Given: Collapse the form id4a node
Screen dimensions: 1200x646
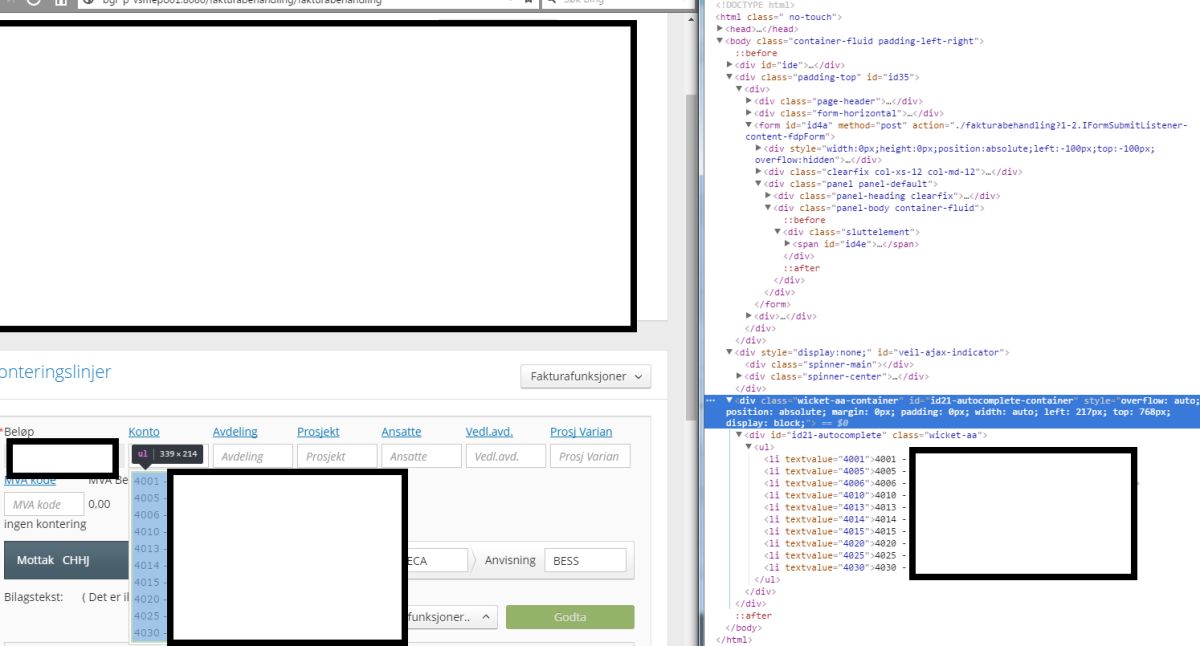Looking at the screenshot, I should 749,125.
